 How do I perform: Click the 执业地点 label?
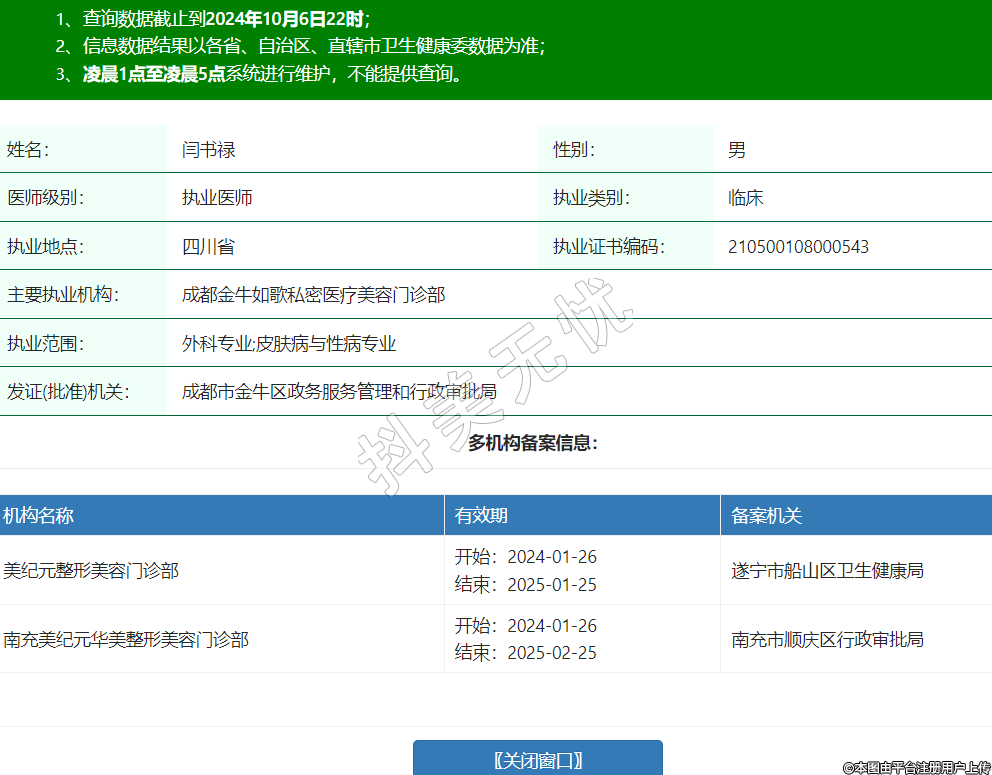coord(46,246)
